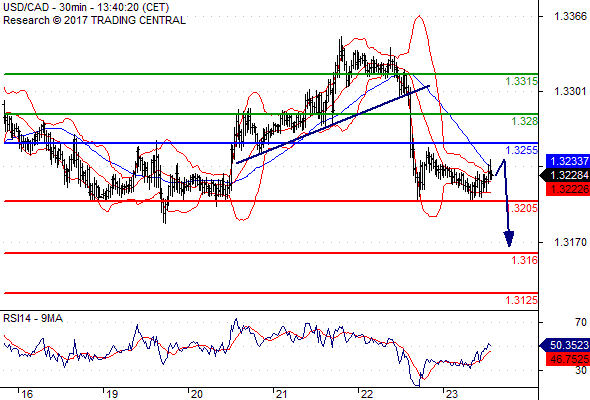Click the green 1.328 resistance label
This screenshot has width=590, height=400.
pos(525,121)
